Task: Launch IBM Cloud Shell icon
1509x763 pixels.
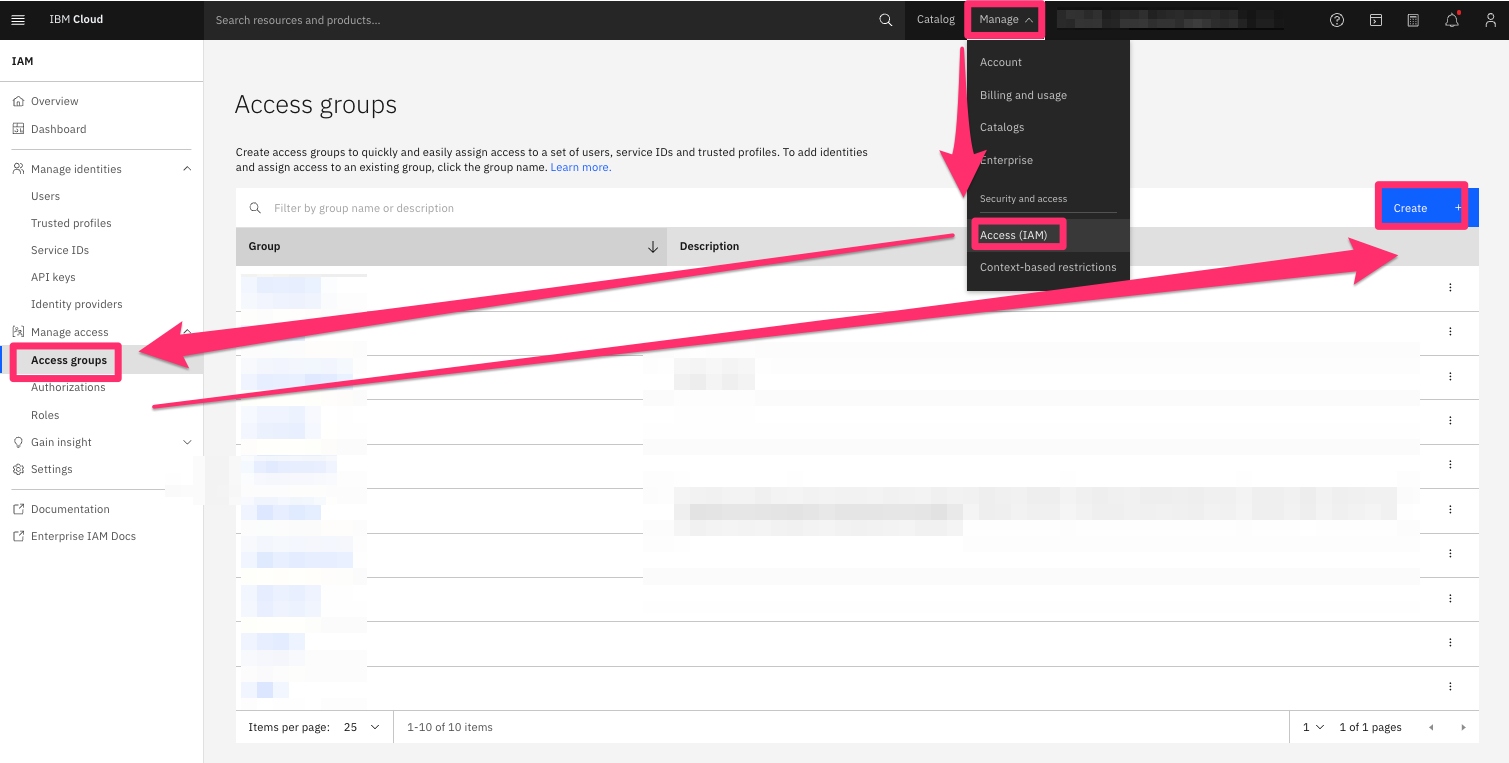Action: click(x=1376, y=20)
